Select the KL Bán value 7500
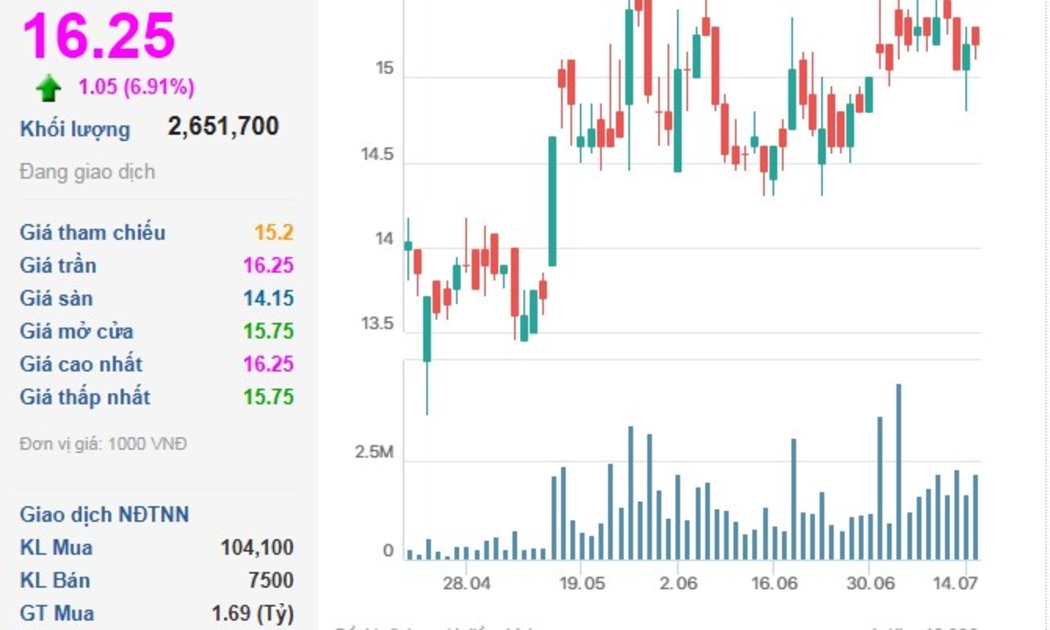Viewport: 1050px width, 630px height. [272, 581]
